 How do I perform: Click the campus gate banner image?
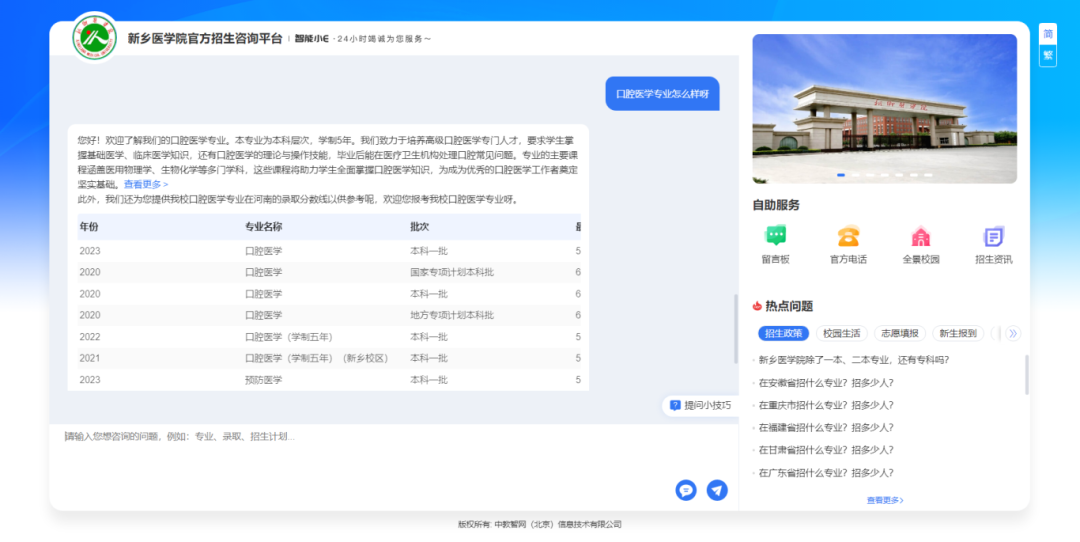(x=884, y=109)
